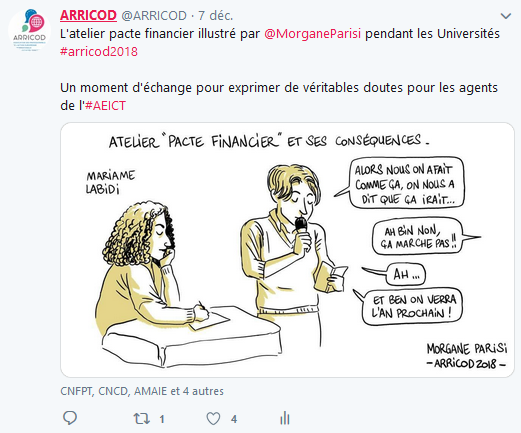The width and height of the screenshot is (521, 433).
Task: View the tagged CNCD account
Action: [x=113, y=391]
